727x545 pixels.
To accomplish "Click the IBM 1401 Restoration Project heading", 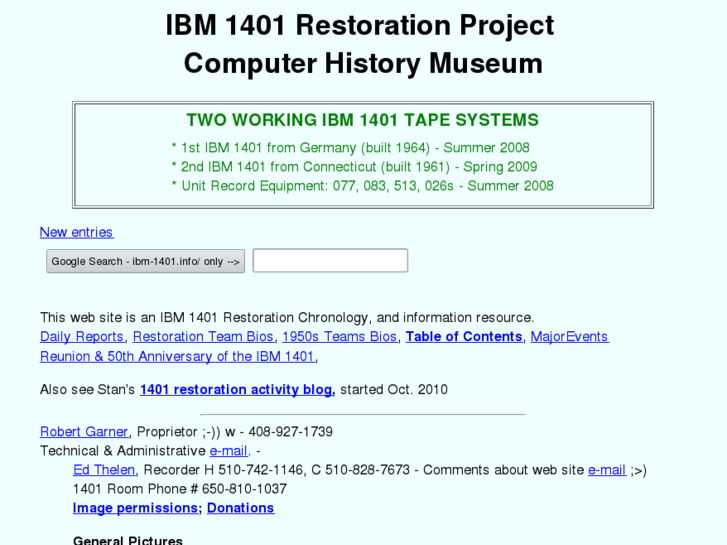I will tap(360, 25).
